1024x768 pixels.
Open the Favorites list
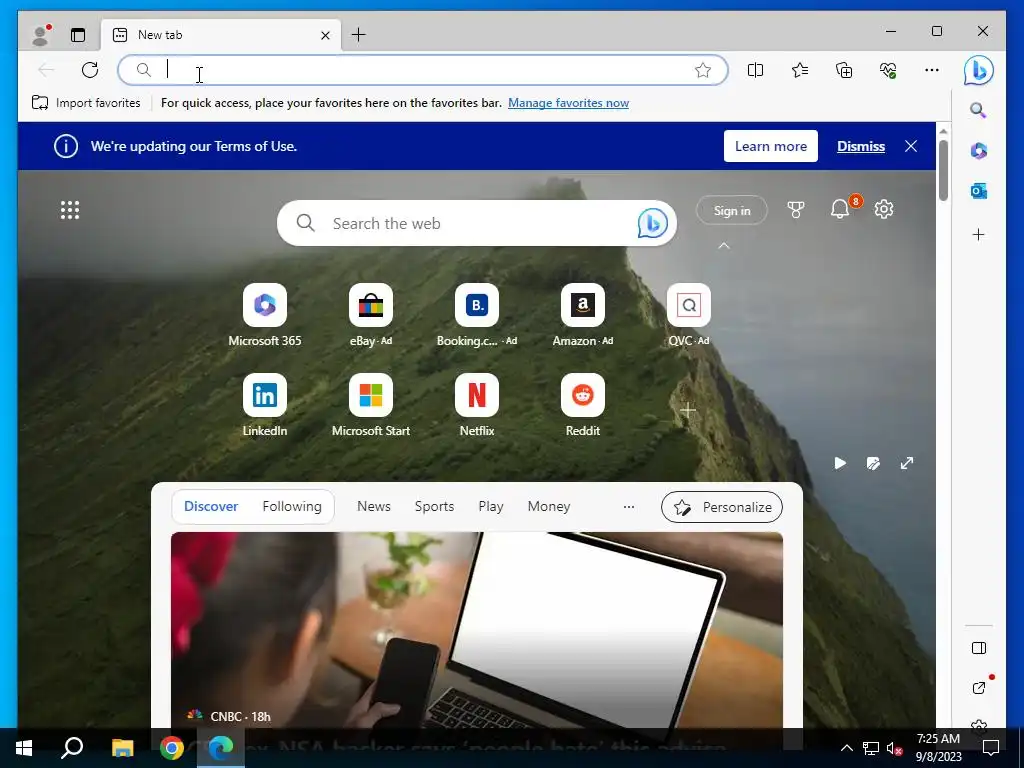[800, 70]
